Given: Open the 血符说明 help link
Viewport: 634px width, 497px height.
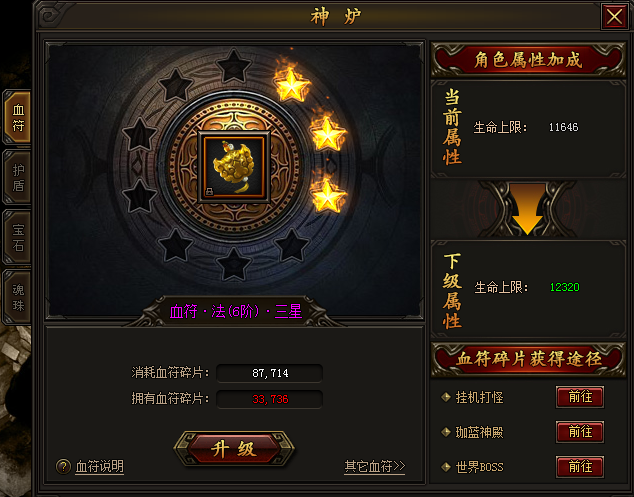Looking at the screenshot, I should coord(99,466).
